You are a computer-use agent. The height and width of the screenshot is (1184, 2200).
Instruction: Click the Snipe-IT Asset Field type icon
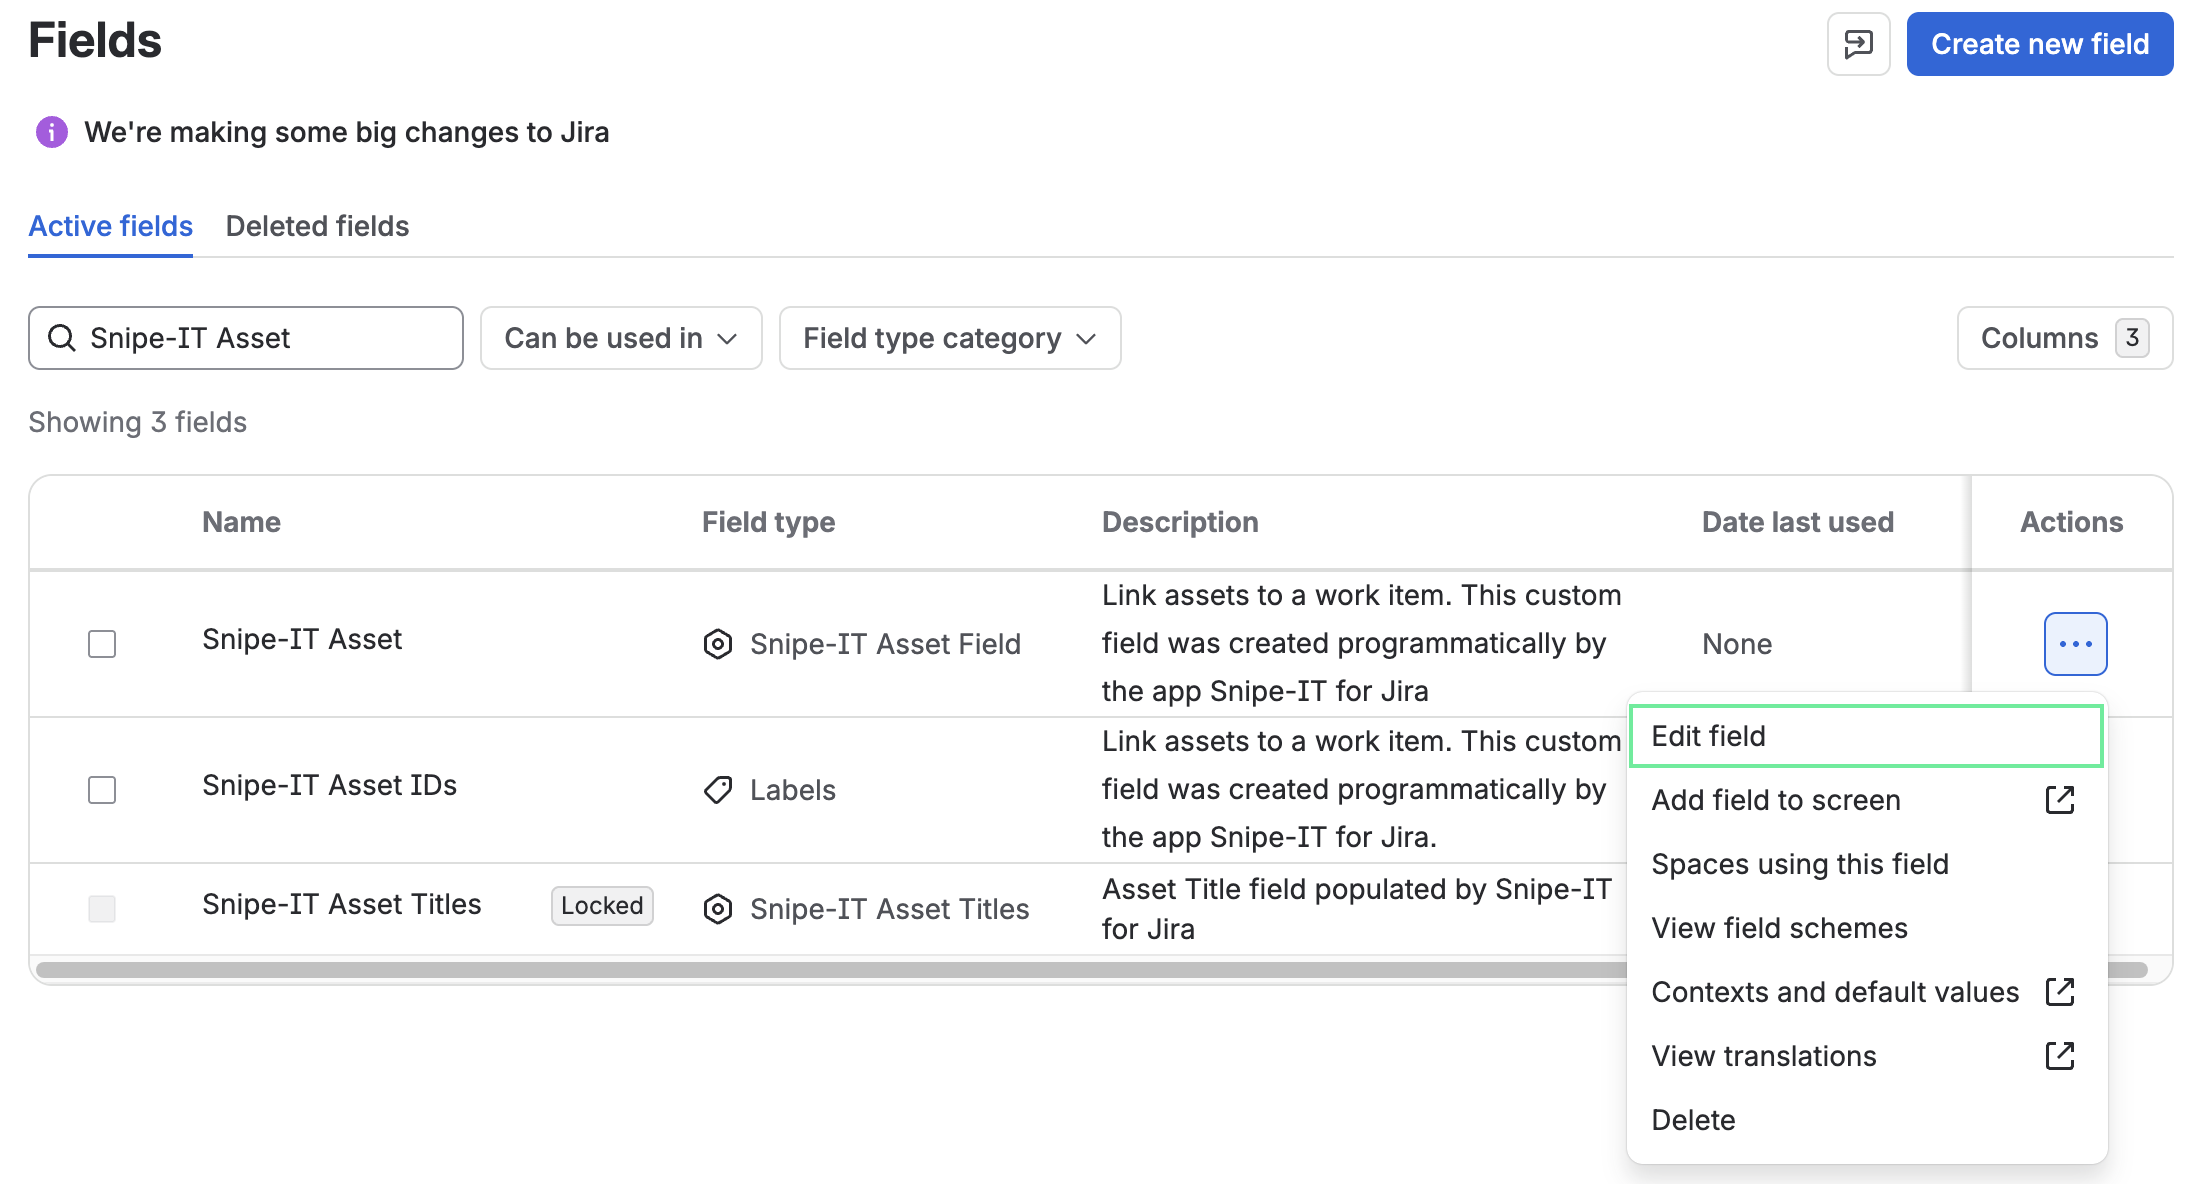[718, 644]
